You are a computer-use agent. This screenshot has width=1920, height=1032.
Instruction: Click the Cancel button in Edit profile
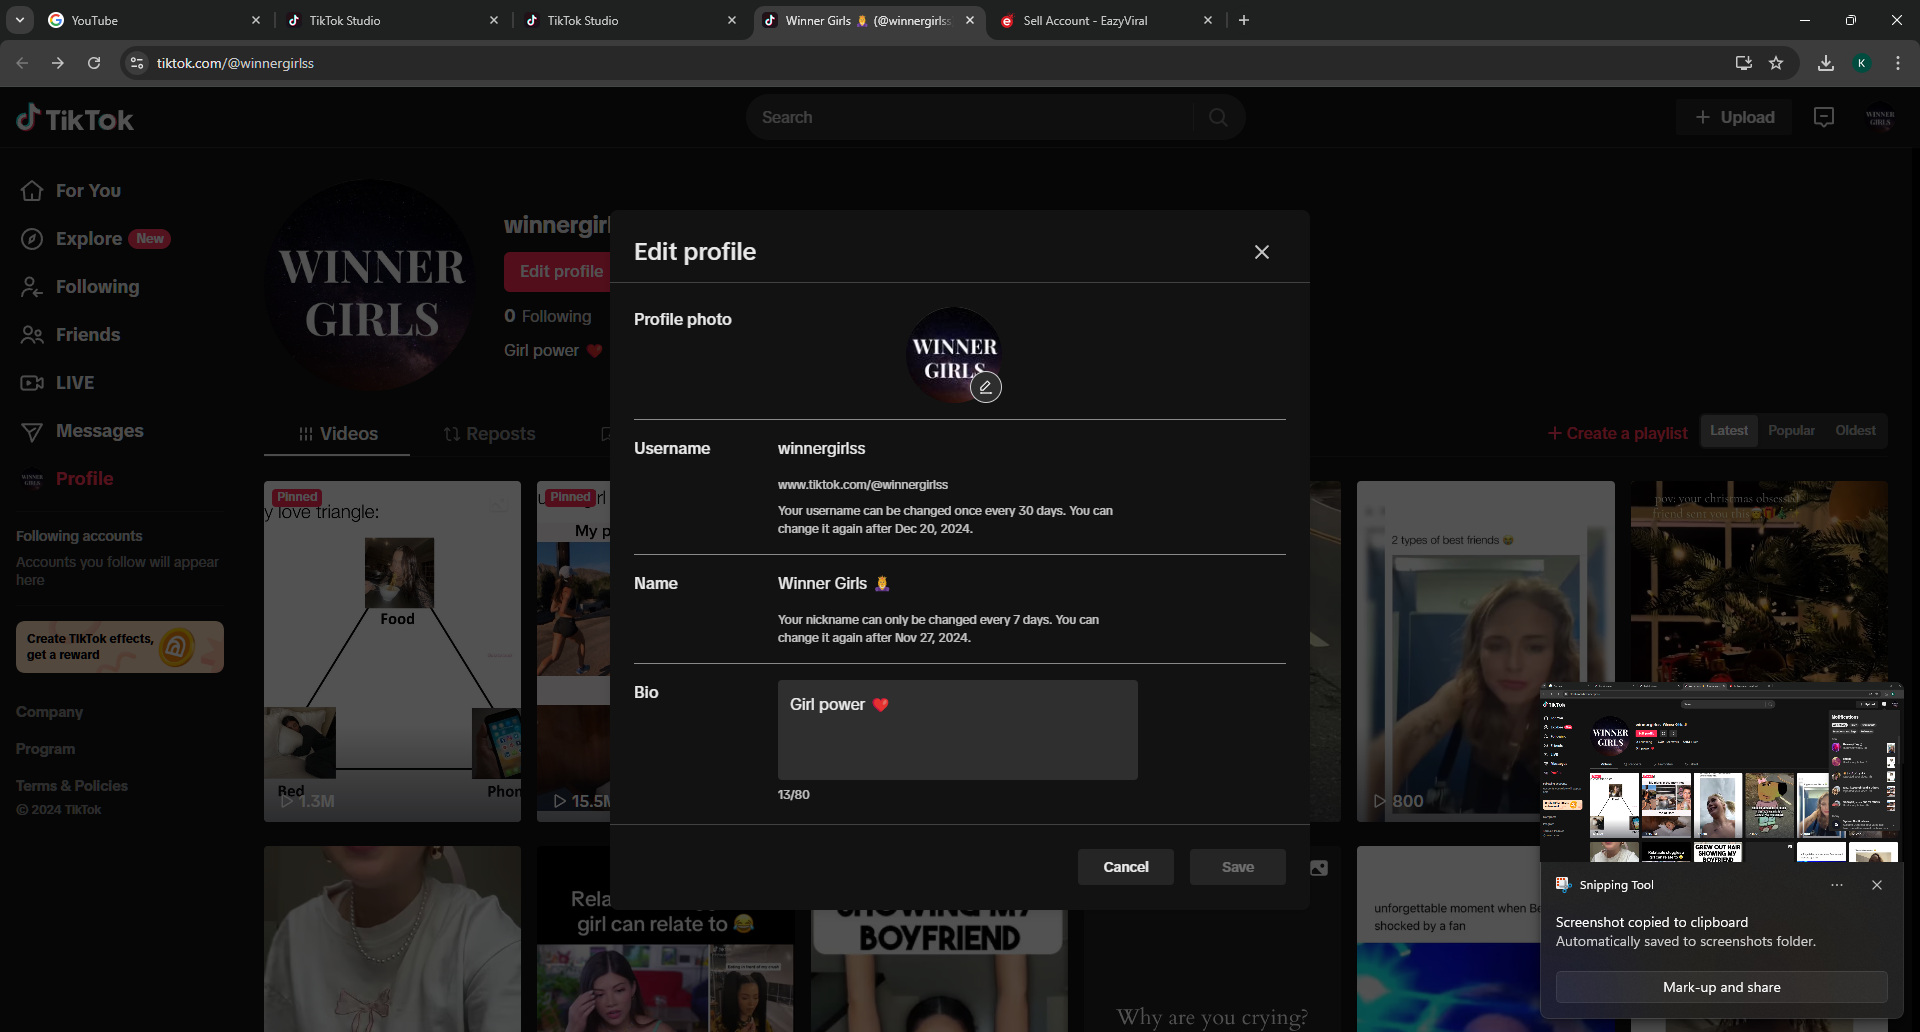[x=1126, y=867]
